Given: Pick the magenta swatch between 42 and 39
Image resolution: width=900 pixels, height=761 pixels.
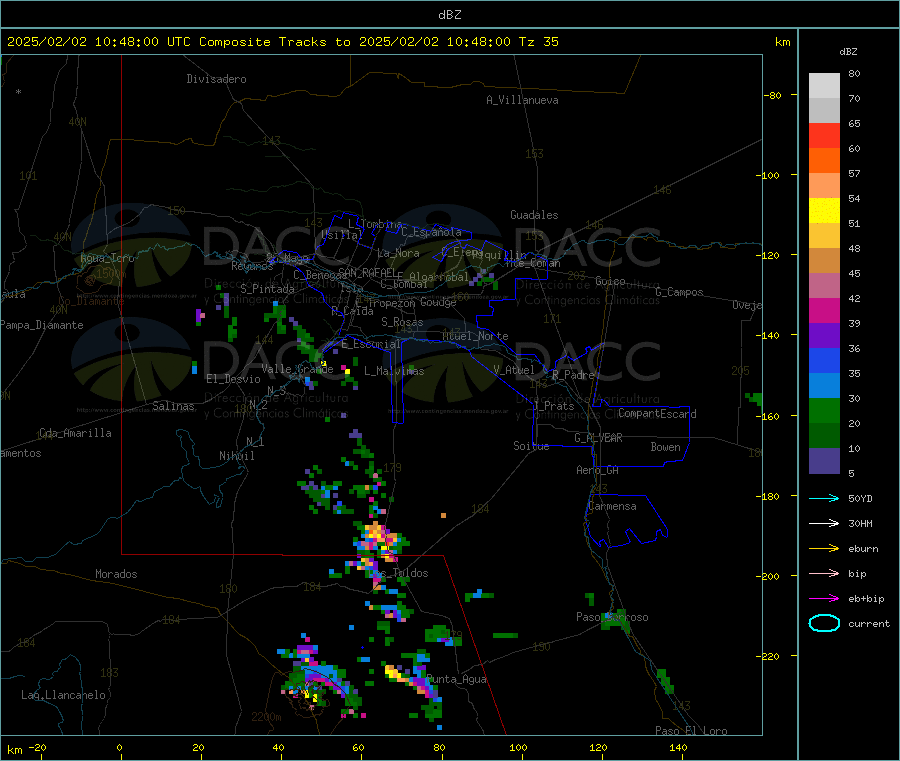Looking at the screenshot, I should tap(824, 310).
